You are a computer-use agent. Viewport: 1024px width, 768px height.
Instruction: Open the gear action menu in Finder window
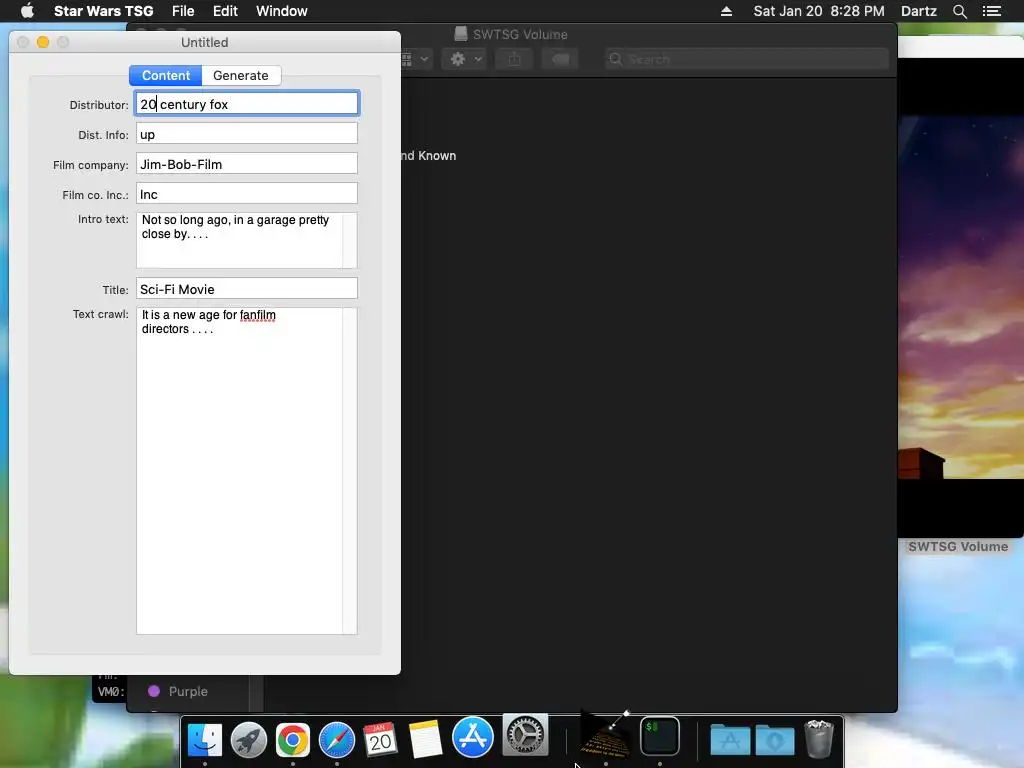465,59
